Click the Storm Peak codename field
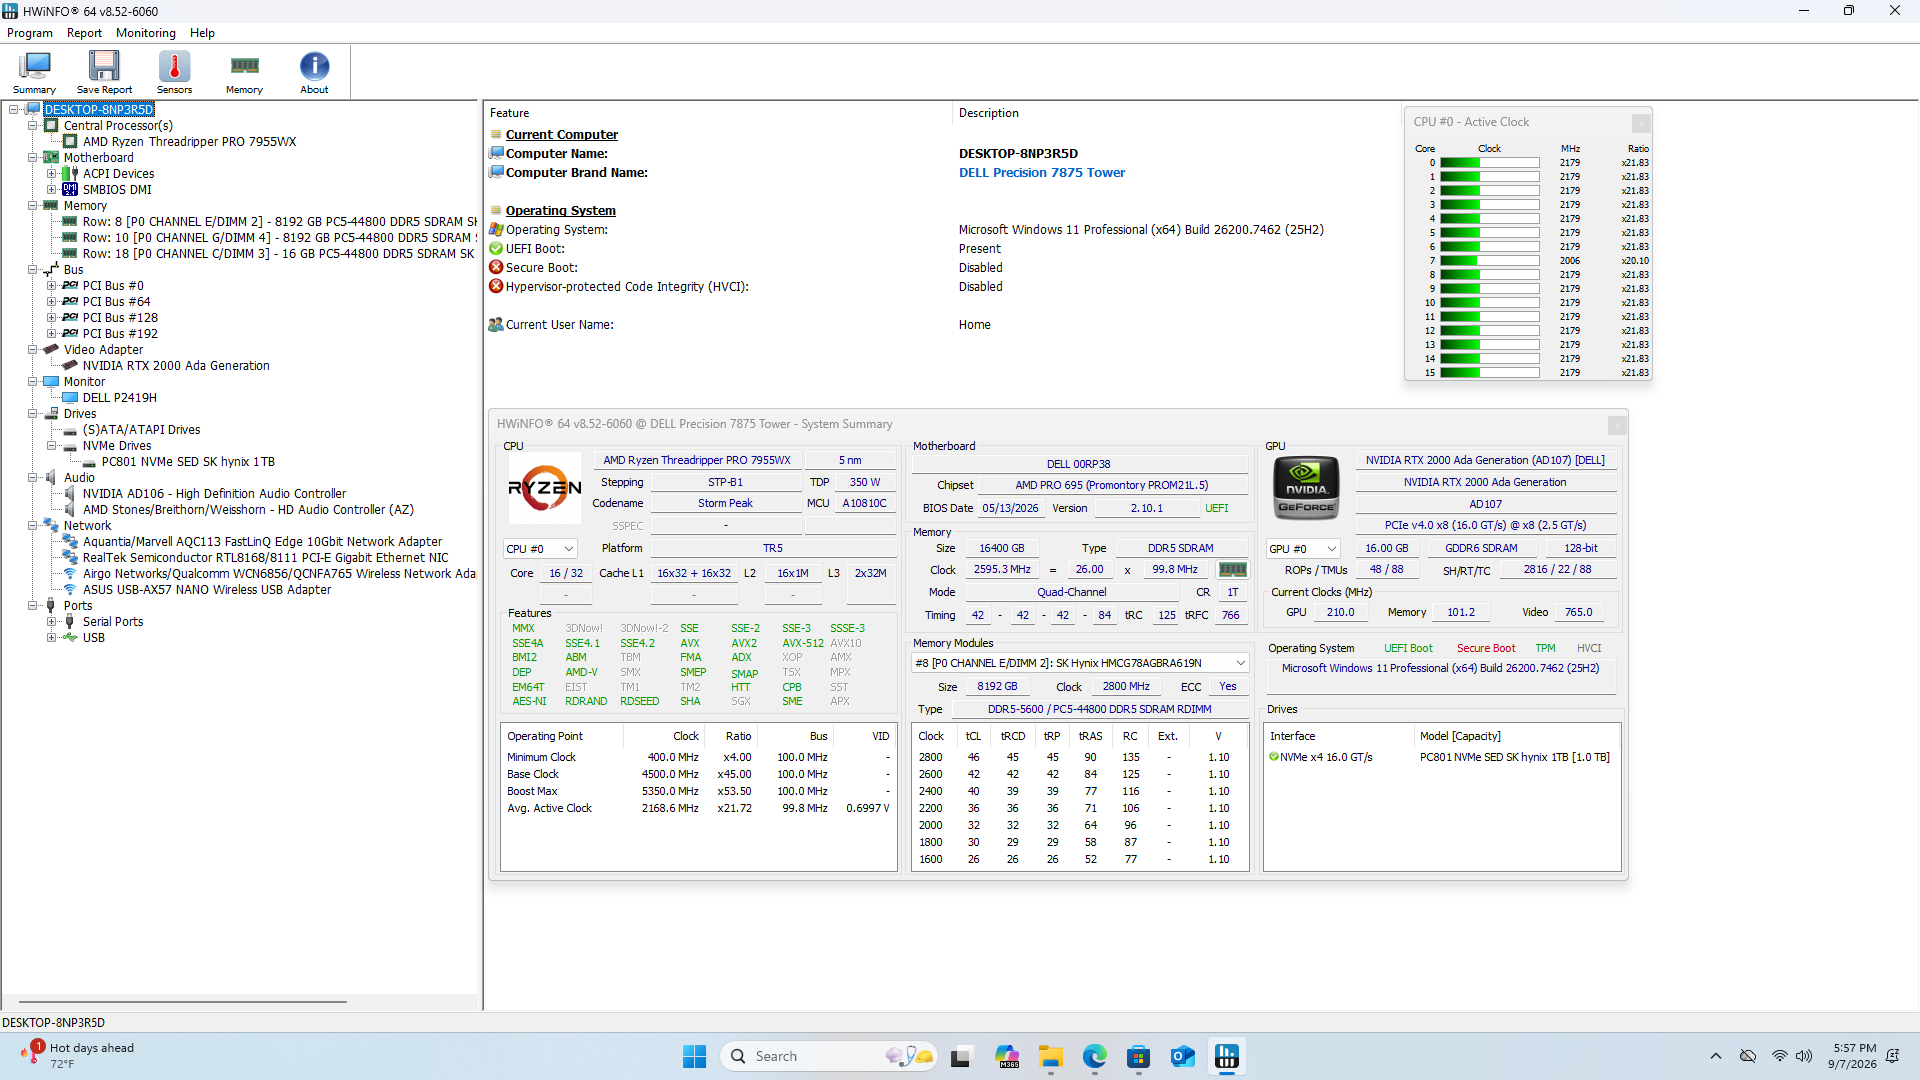 [725, 504]
